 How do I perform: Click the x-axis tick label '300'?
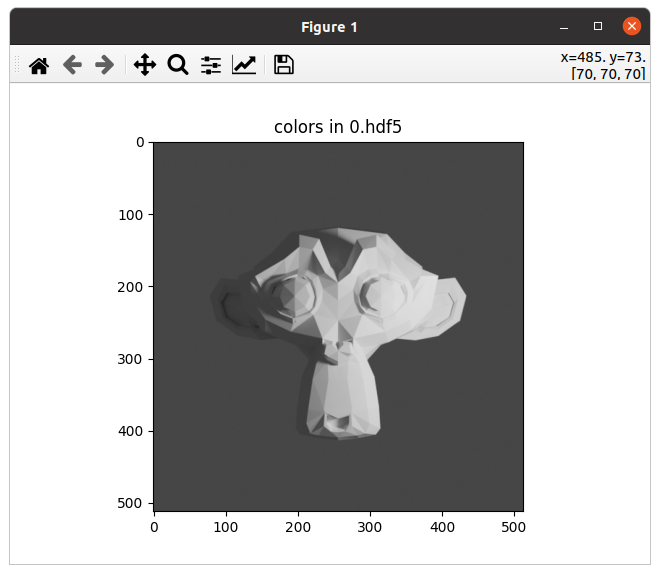click(370, 527)
